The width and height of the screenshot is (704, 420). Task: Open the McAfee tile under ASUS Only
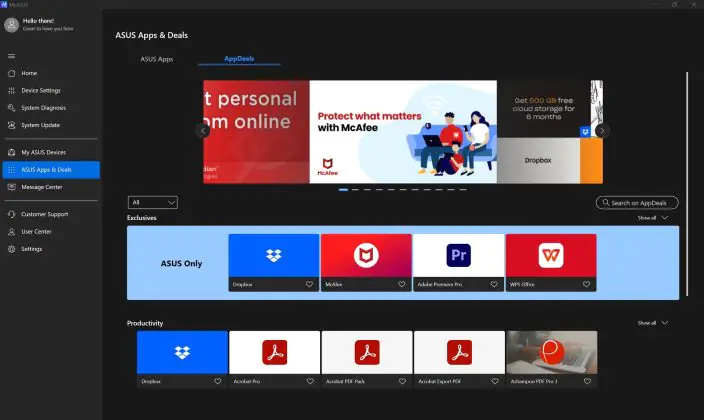point(366,262)
